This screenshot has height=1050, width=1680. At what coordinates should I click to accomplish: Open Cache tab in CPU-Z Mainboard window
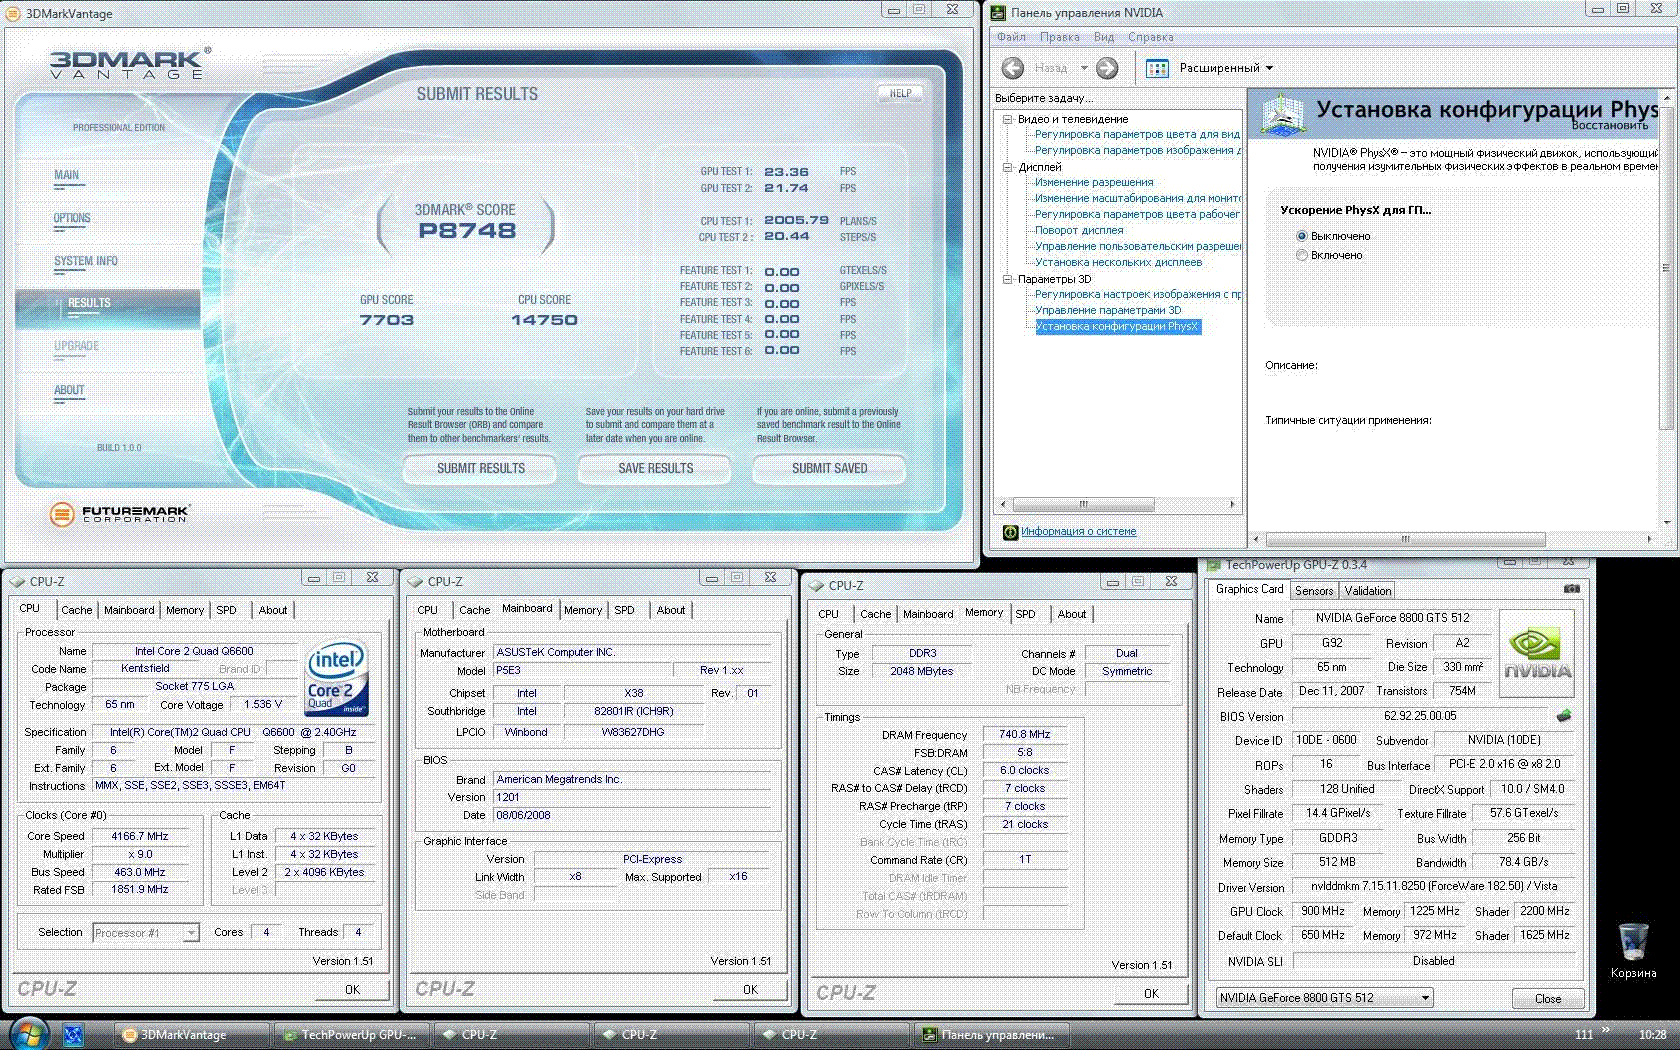click(x=474, y=610)
